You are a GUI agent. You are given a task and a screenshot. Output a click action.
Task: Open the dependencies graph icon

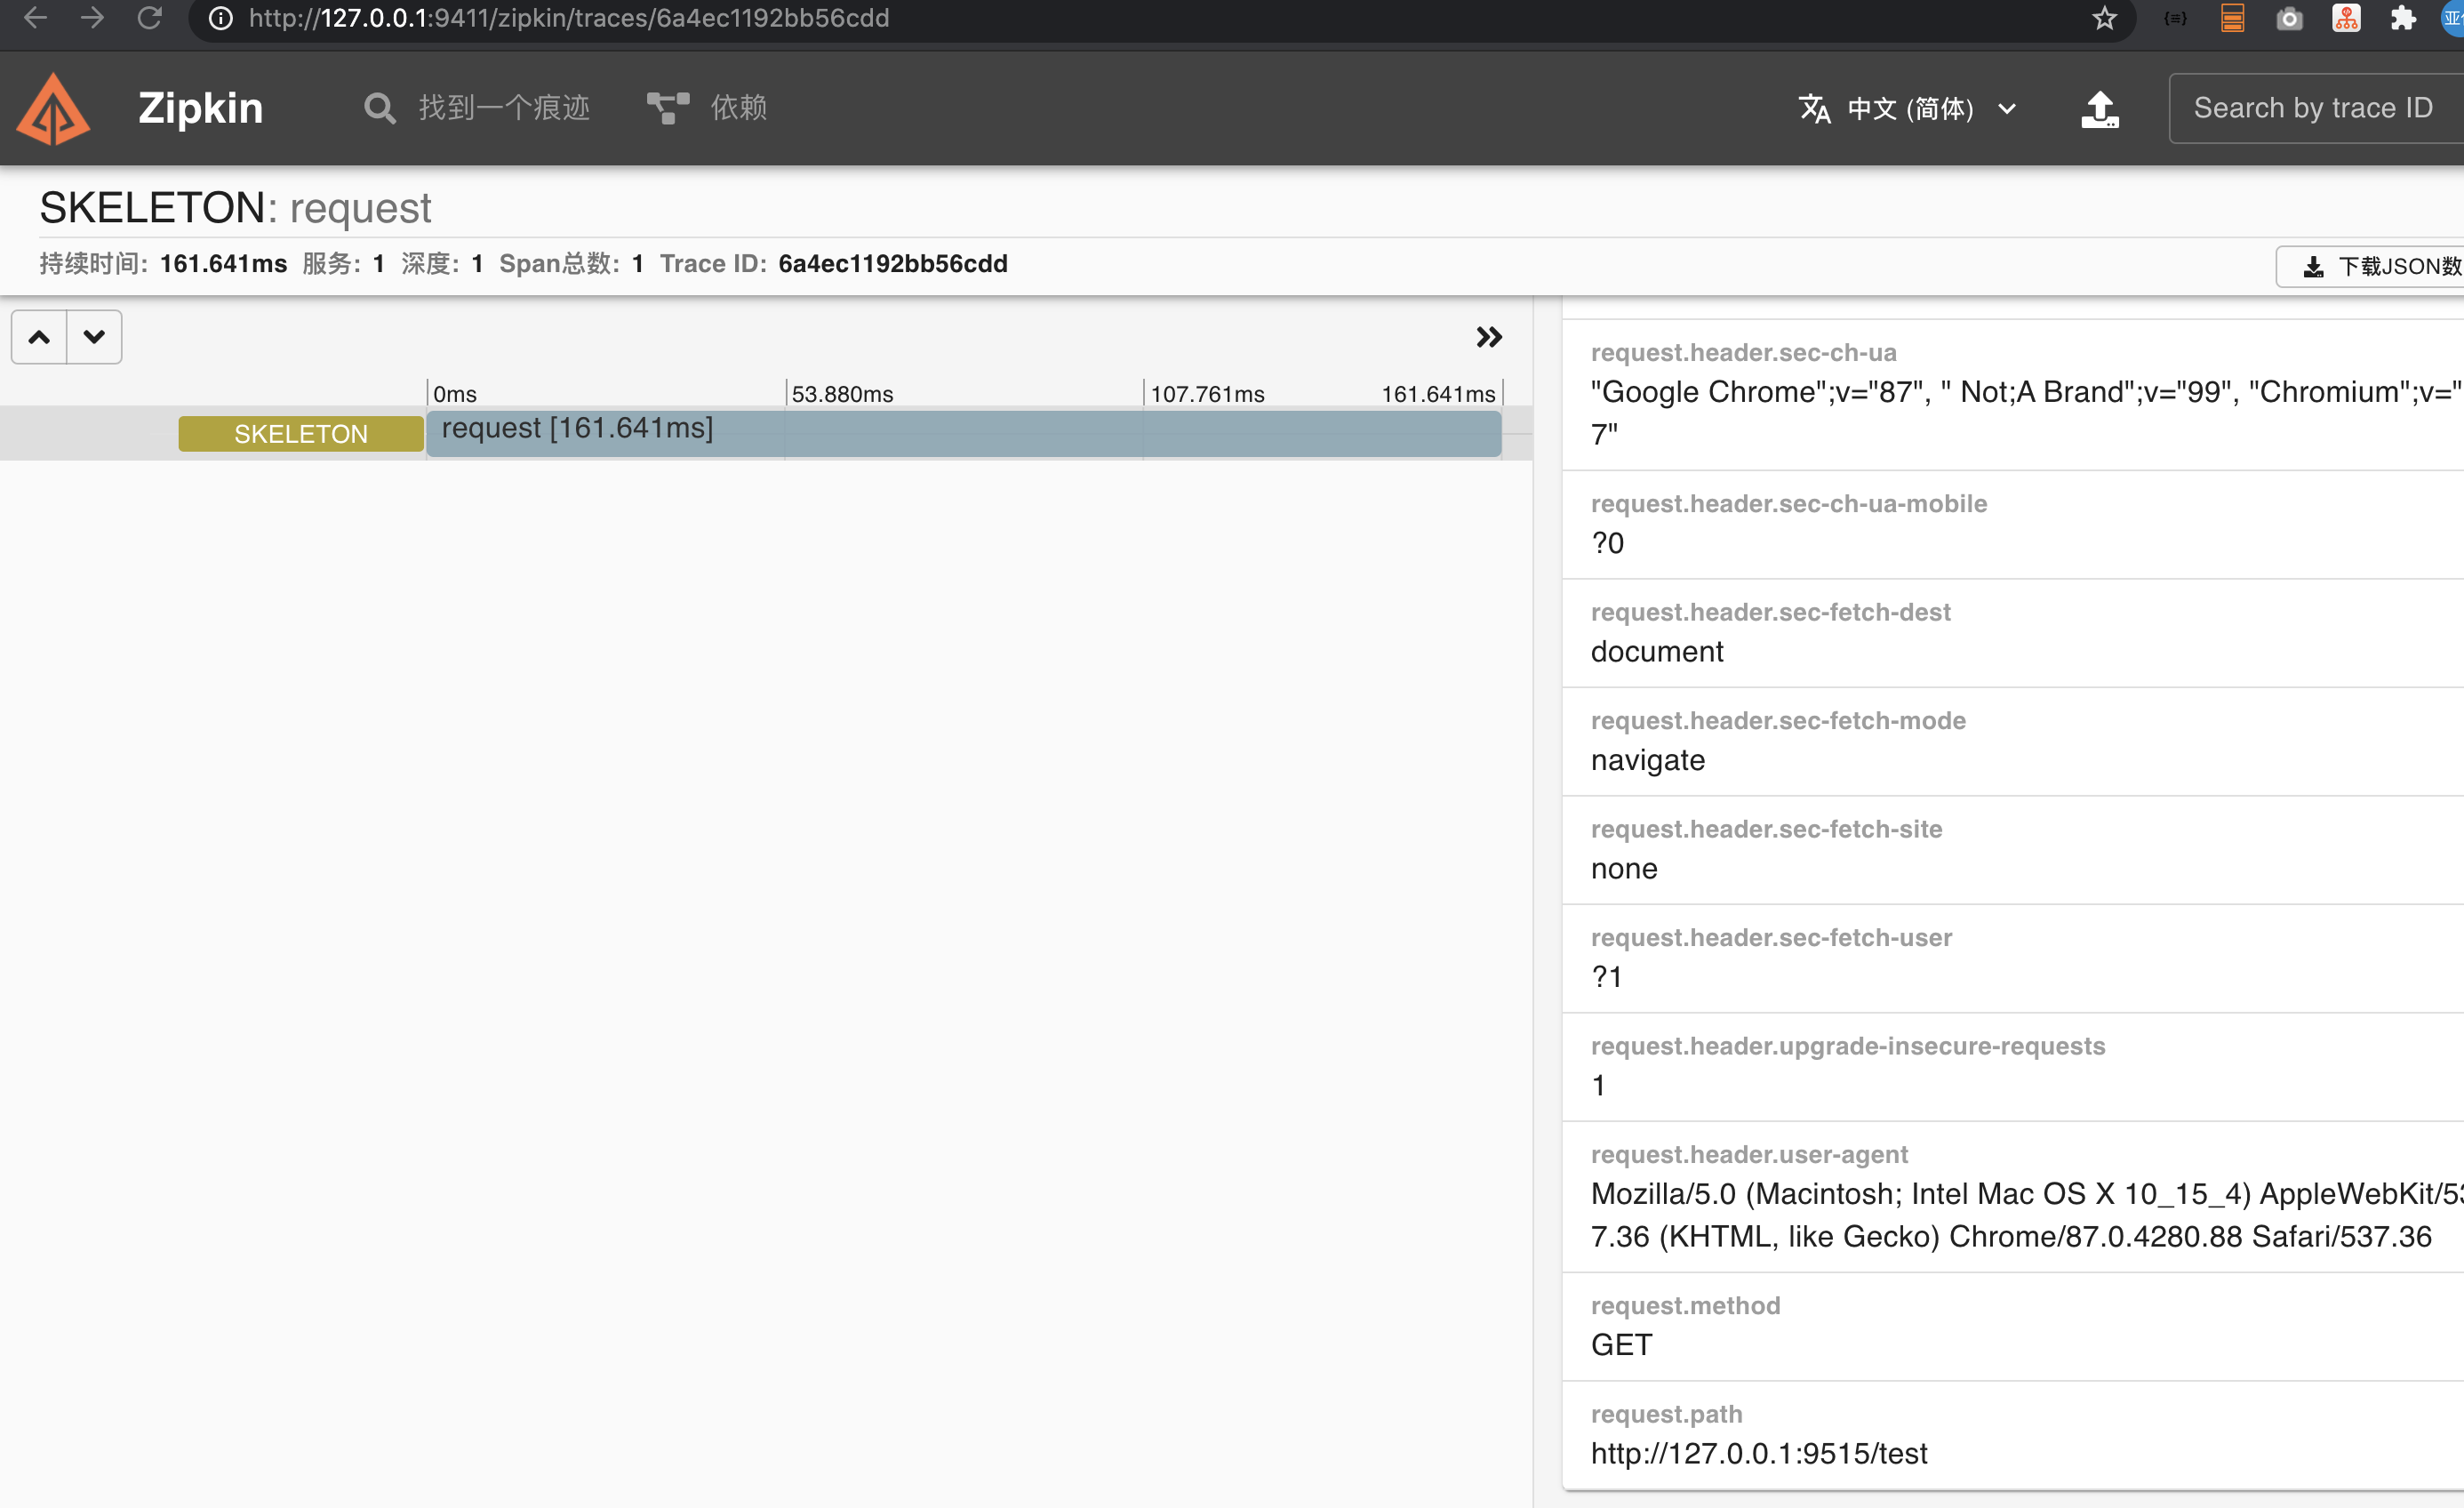coord(668,108)
